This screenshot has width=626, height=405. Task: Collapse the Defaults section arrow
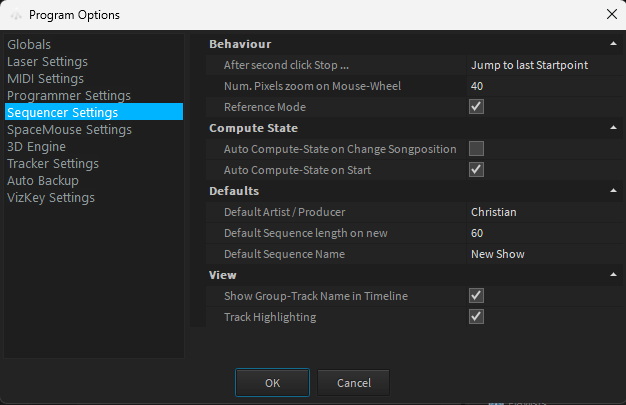pos(612,191)
